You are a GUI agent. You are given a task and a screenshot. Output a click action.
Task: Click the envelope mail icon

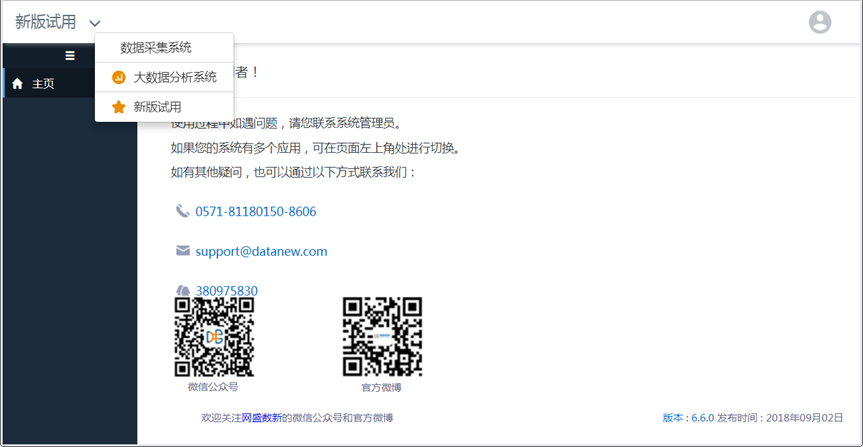[182, 251]
